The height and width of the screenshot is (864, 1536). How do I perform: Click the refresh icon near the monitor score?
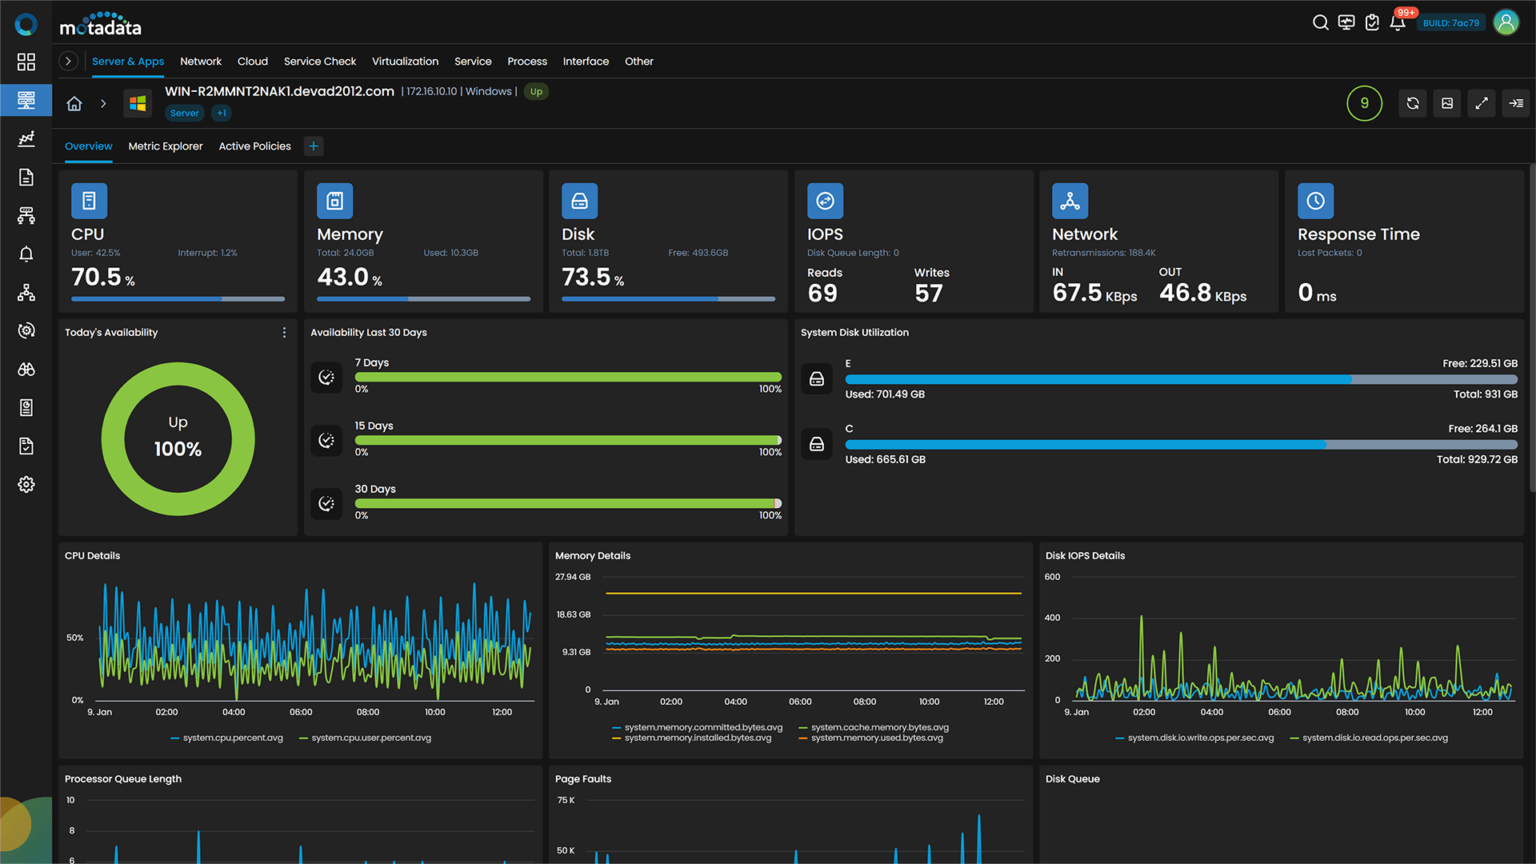pyautogui.click(x=1412, y=103)
